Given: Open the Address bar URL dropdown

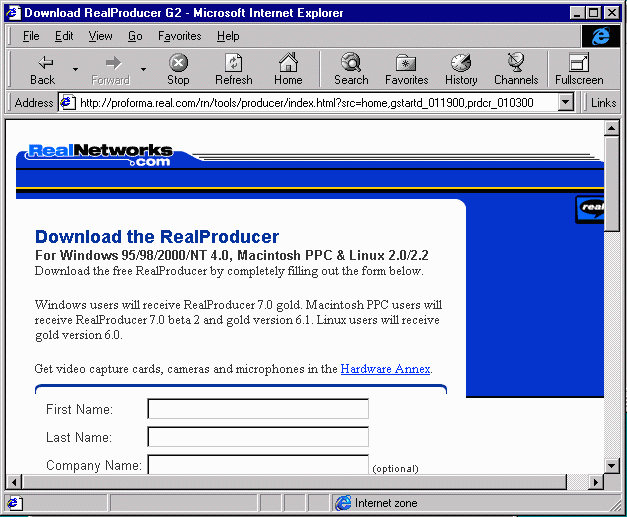Looking at the screenshot, I should (x=566, y=102).
